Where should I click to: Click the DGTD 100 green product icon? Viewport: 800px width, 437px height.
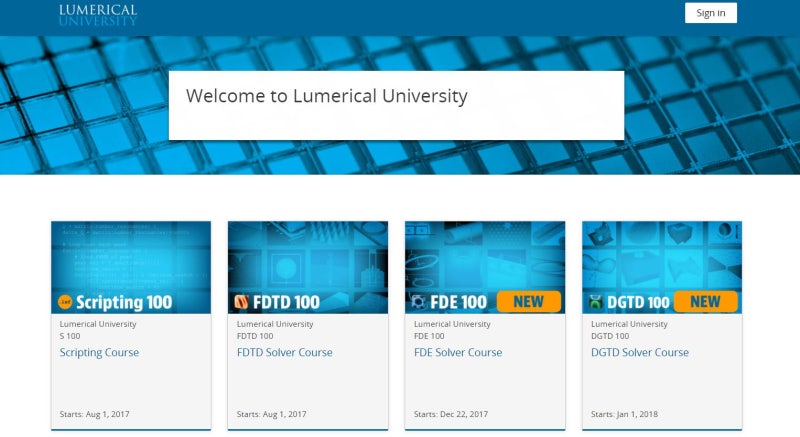coord(595,302)
